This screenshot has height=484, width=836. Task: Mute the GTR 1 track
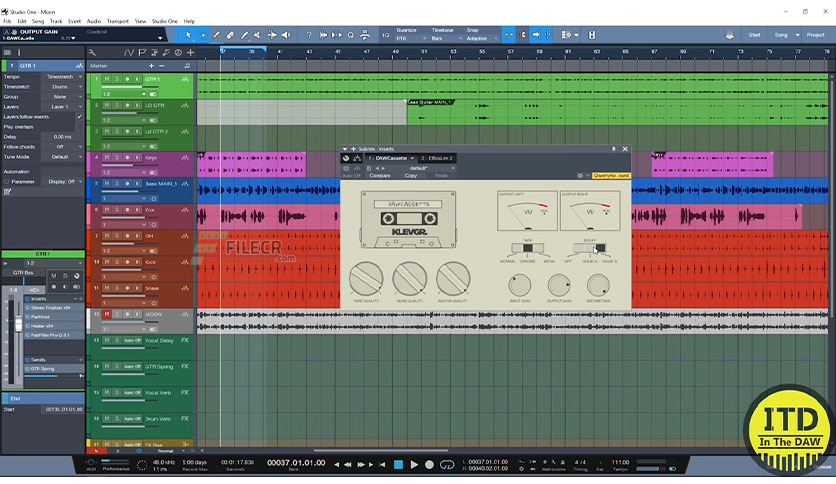tap(107, 79)
